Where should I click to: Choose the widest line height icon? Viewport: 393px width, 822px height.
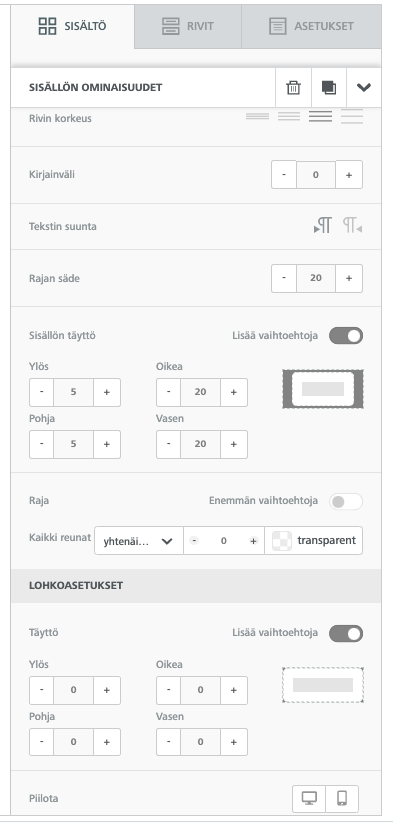pos(352,117)
